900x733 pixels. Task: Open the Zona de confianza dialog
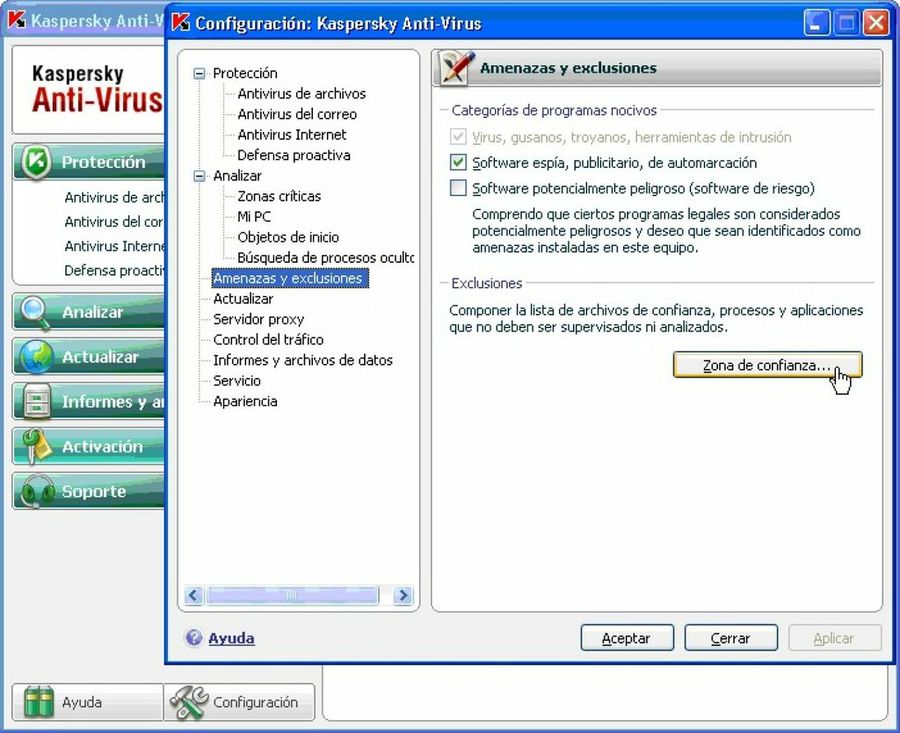tap(766, 365)
